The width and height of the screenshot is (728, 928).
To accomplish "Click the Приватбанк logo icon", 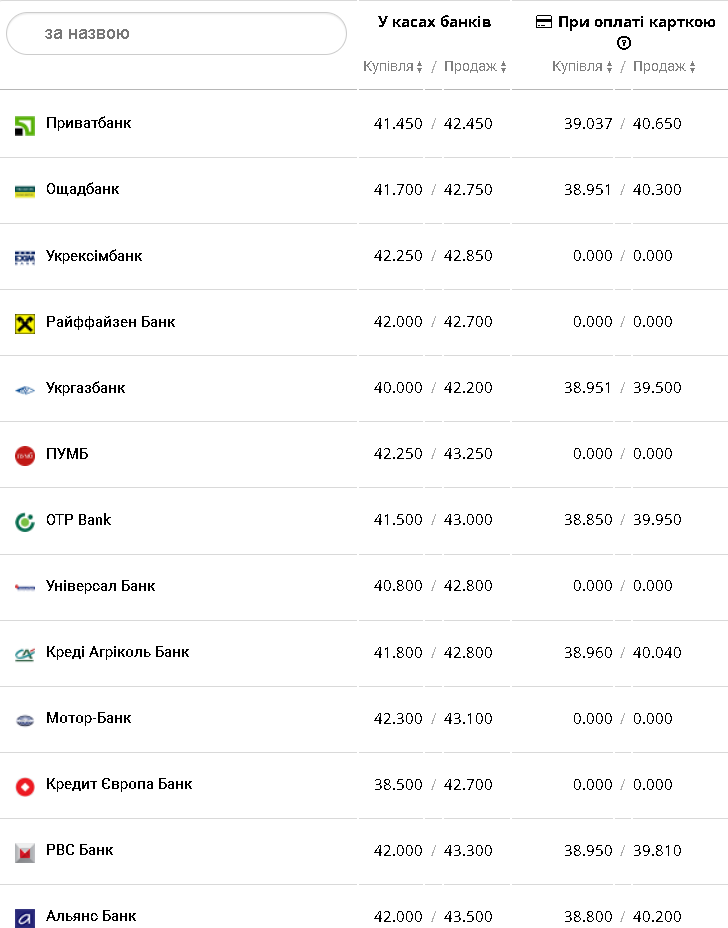I will (25, 125).
